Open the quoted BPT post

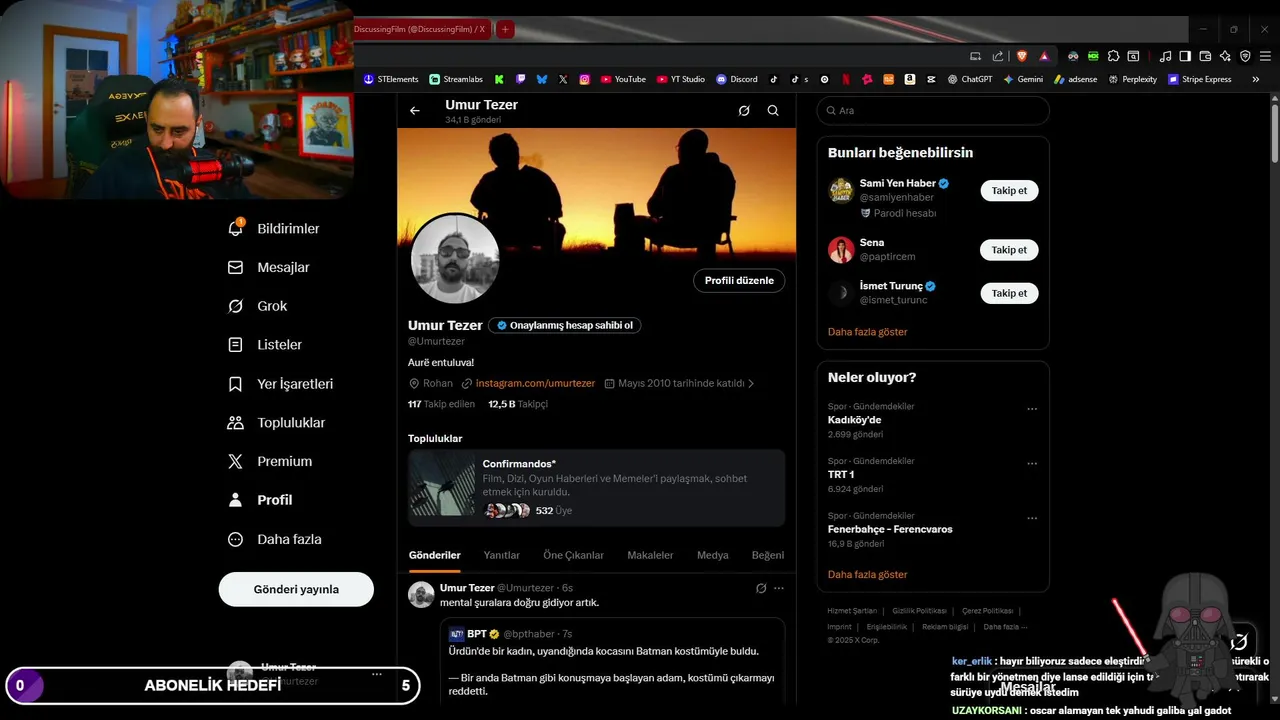612,662
